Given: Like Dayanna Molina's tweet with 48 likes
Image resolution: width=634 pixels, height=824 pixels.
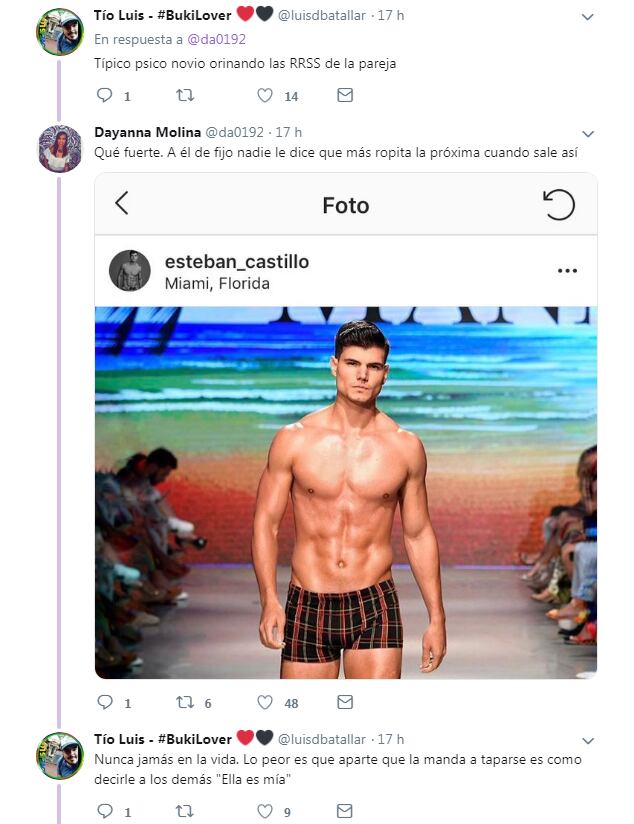Looking at the screenshot, I should pos(265,703).
